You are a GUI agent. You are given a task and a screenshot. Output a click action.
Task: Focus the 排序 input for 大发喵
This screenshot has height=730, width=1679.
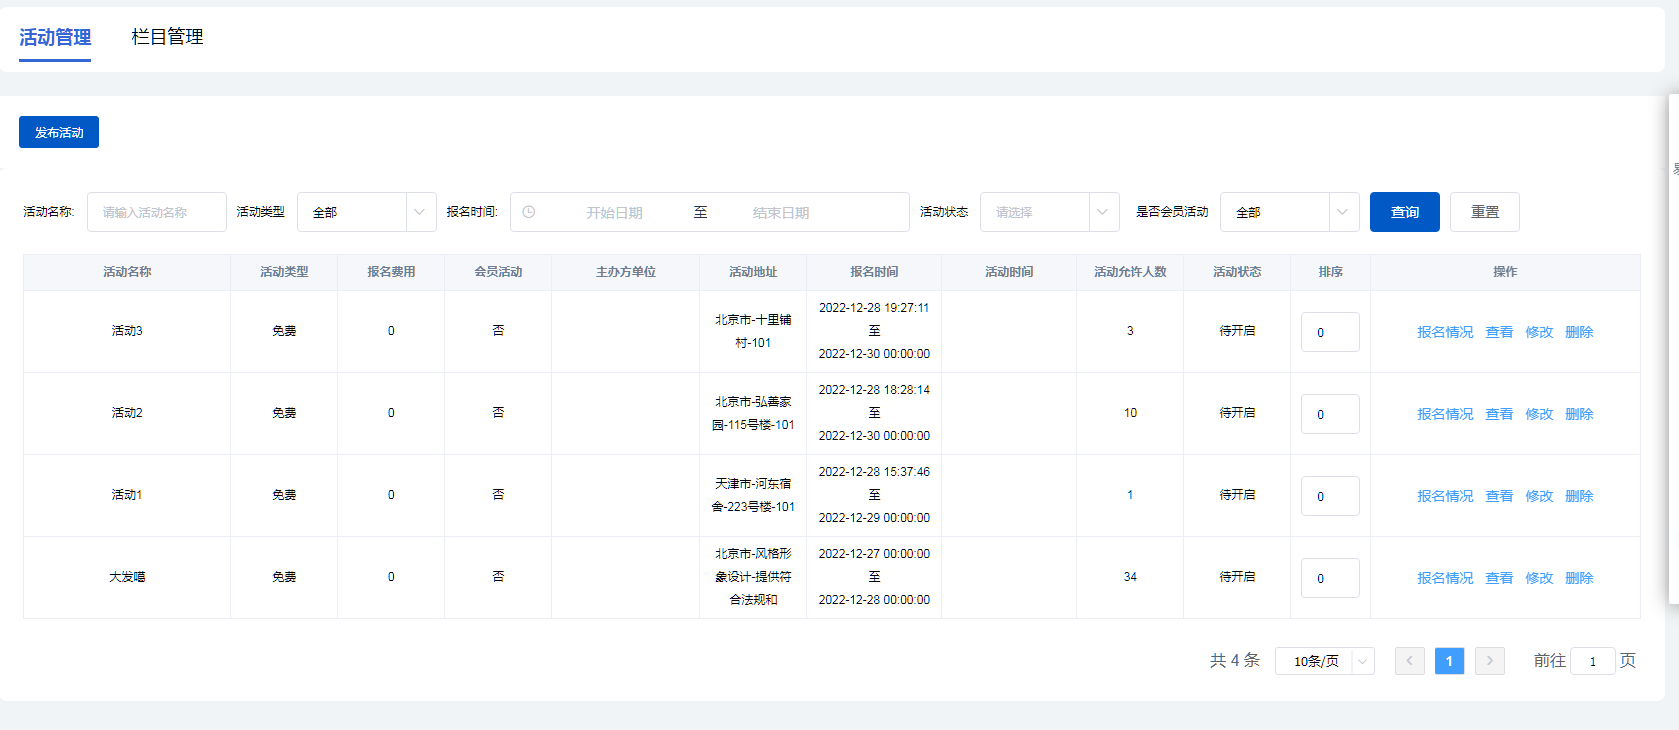[1330, 578]
